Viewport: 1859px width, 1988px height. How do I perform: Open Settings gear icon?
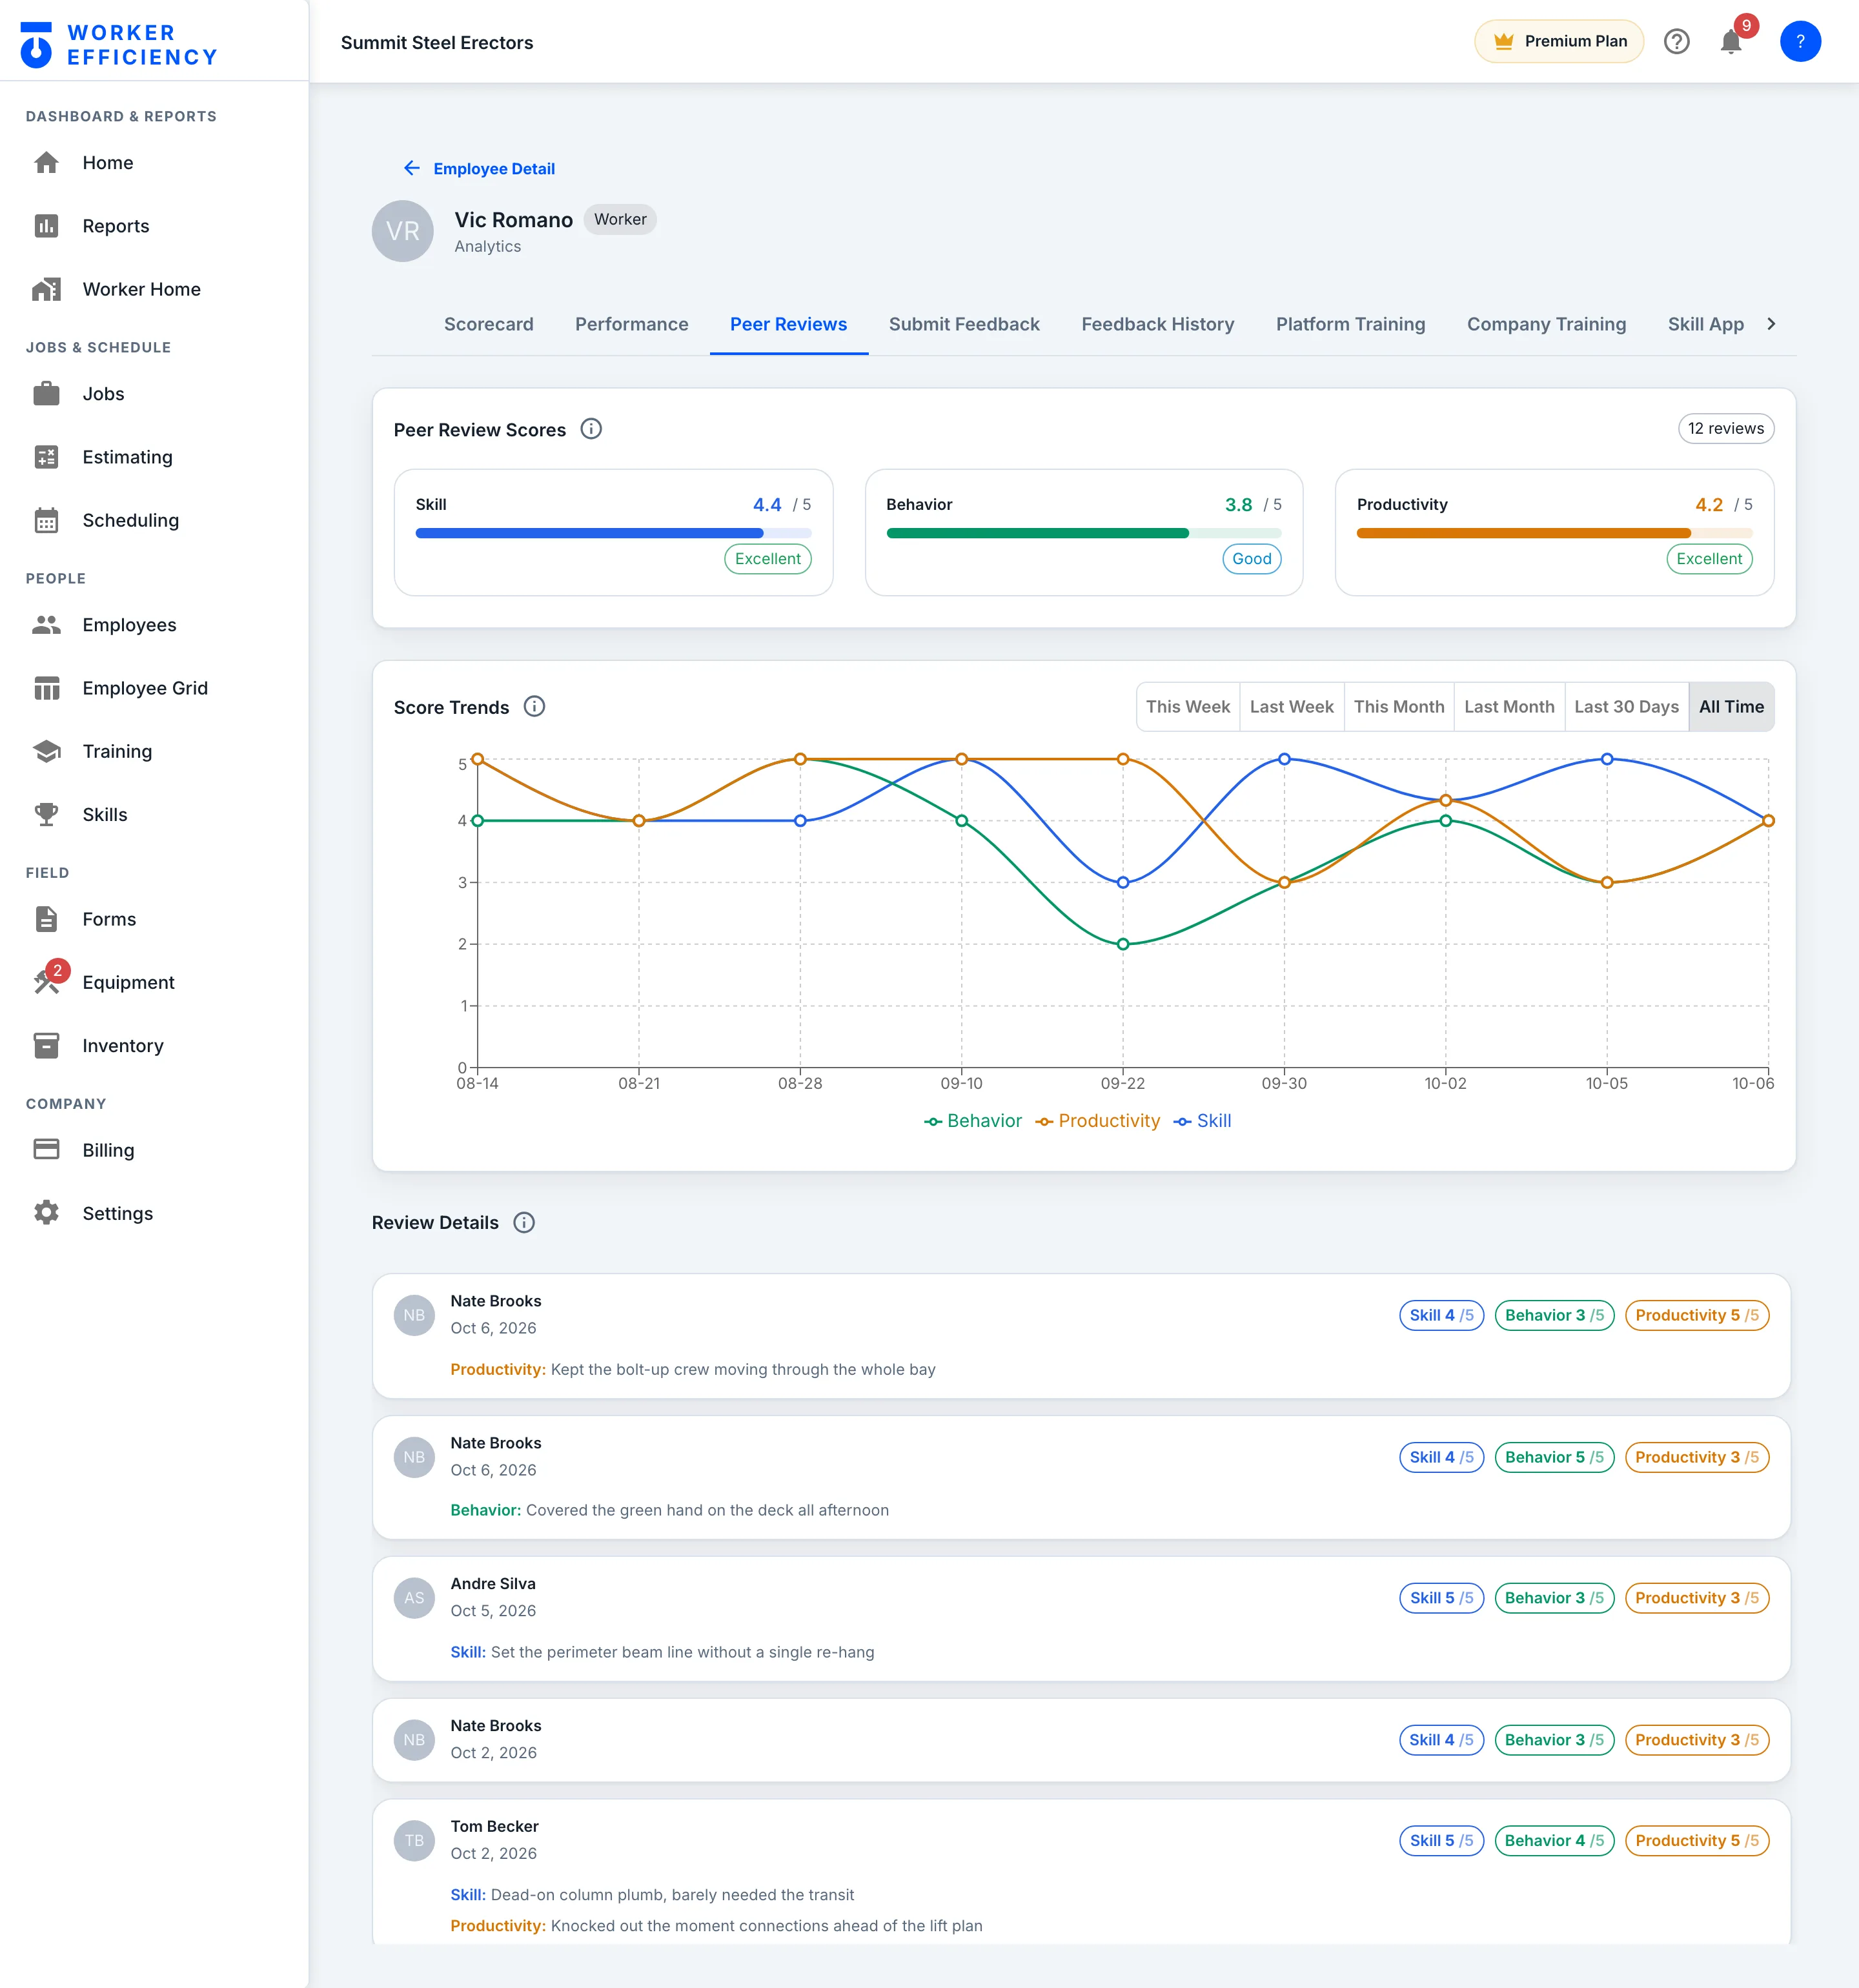click(46, 1213)
